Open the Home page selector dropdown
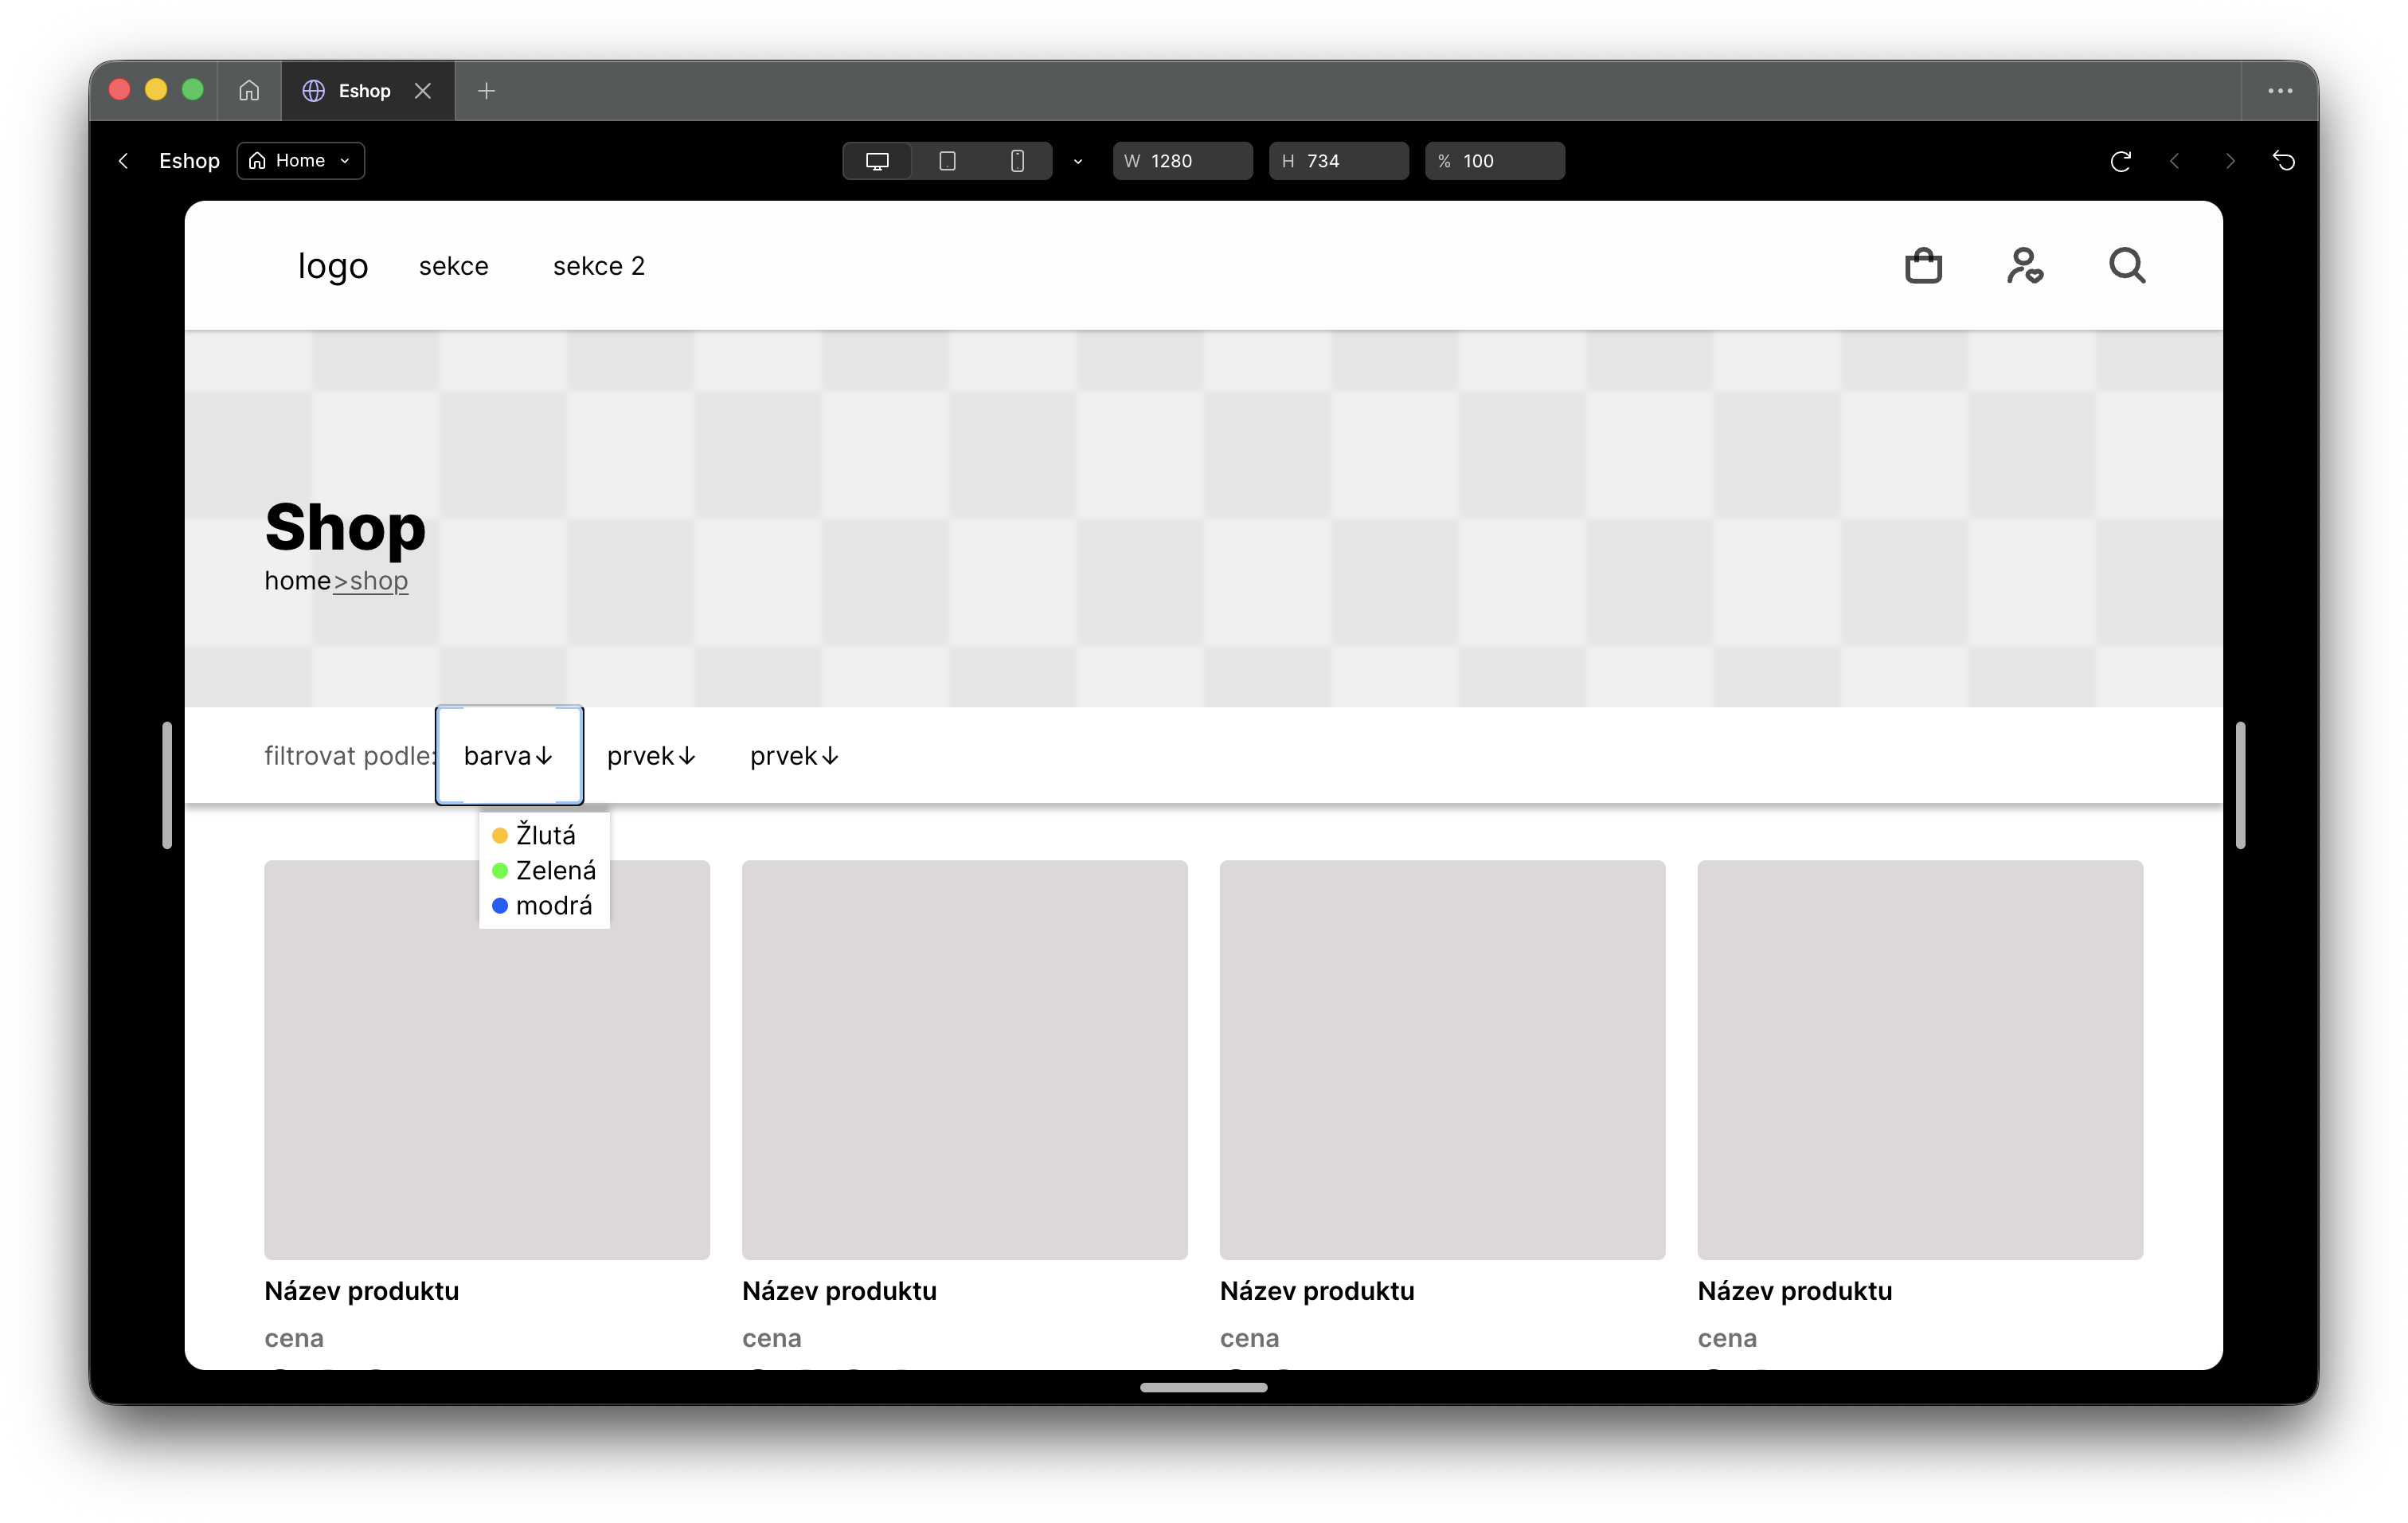Viewport: 2408px width, 1523px height. 300,161
